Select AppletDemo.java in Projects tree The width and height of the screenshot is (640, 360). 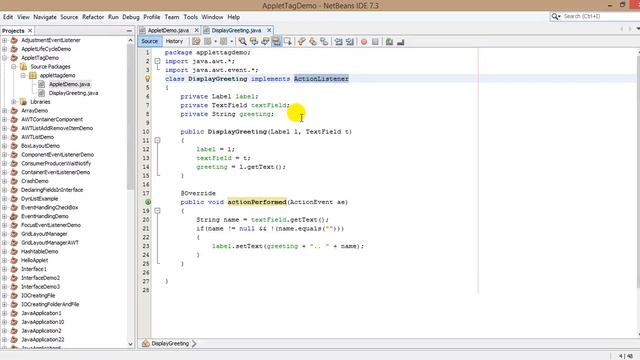(69, 84)
